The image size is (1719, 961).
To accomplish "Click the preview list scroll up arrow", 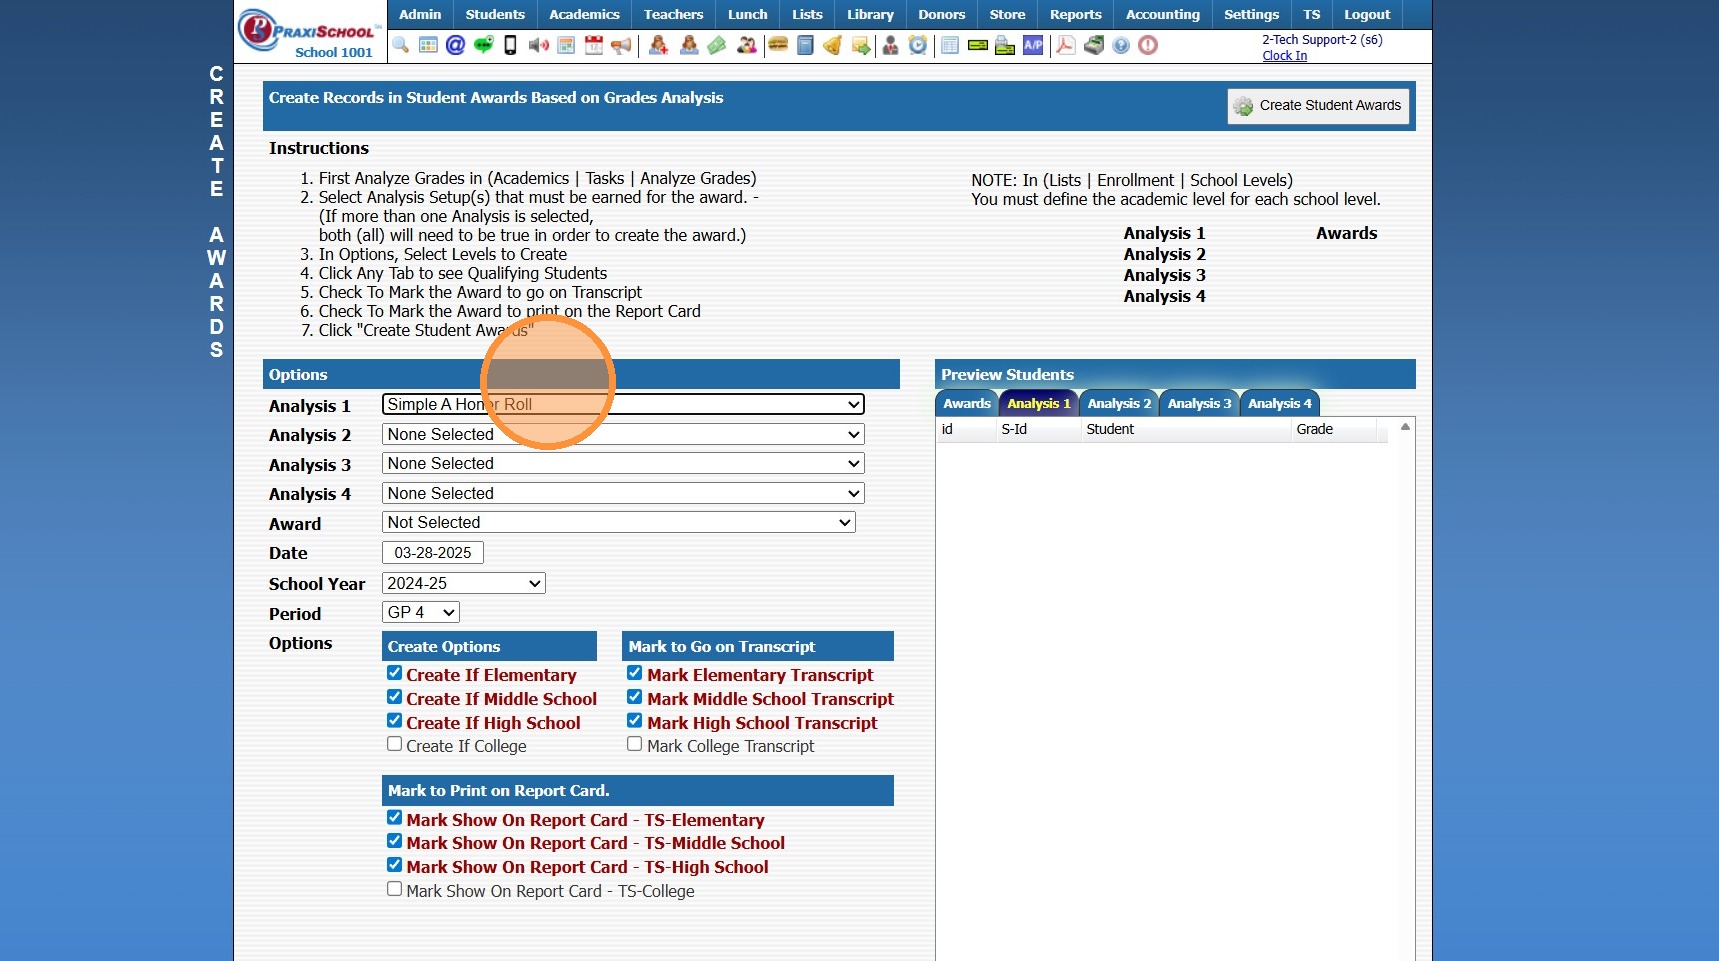I will click(1405, 427).
